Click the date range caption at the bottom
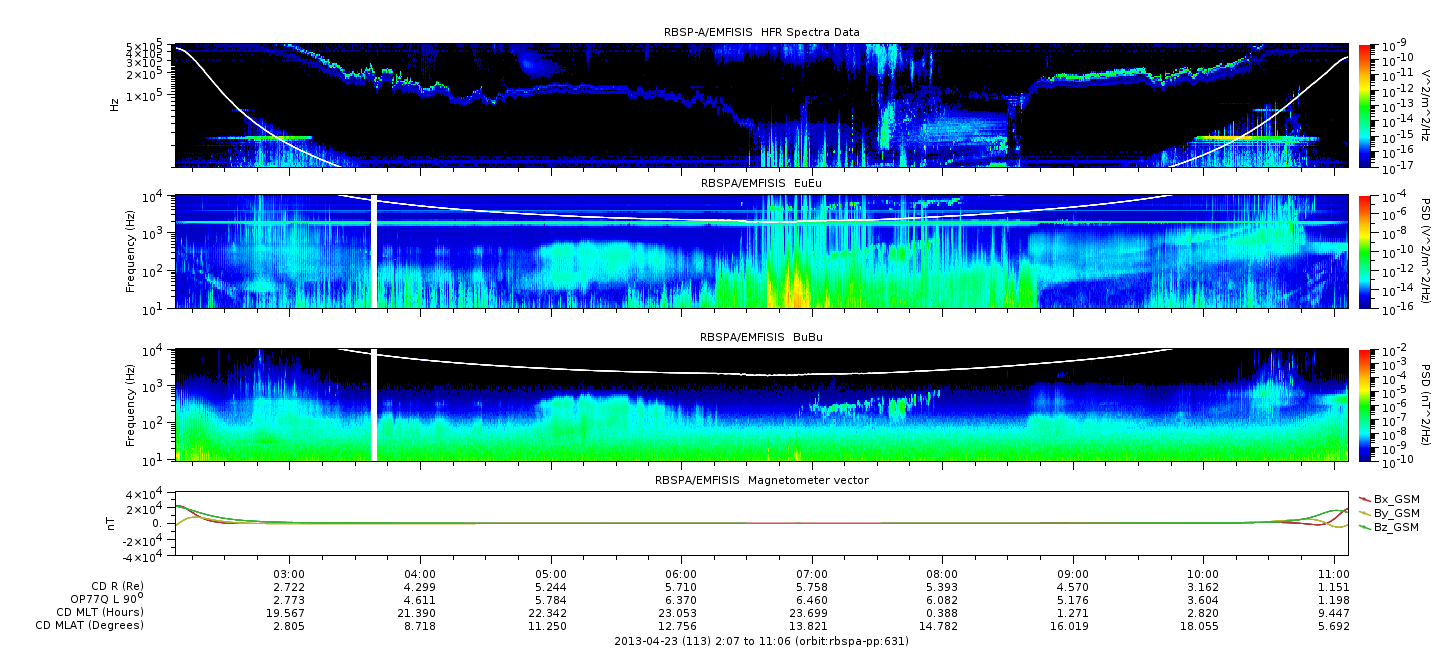 click(761, 641)
